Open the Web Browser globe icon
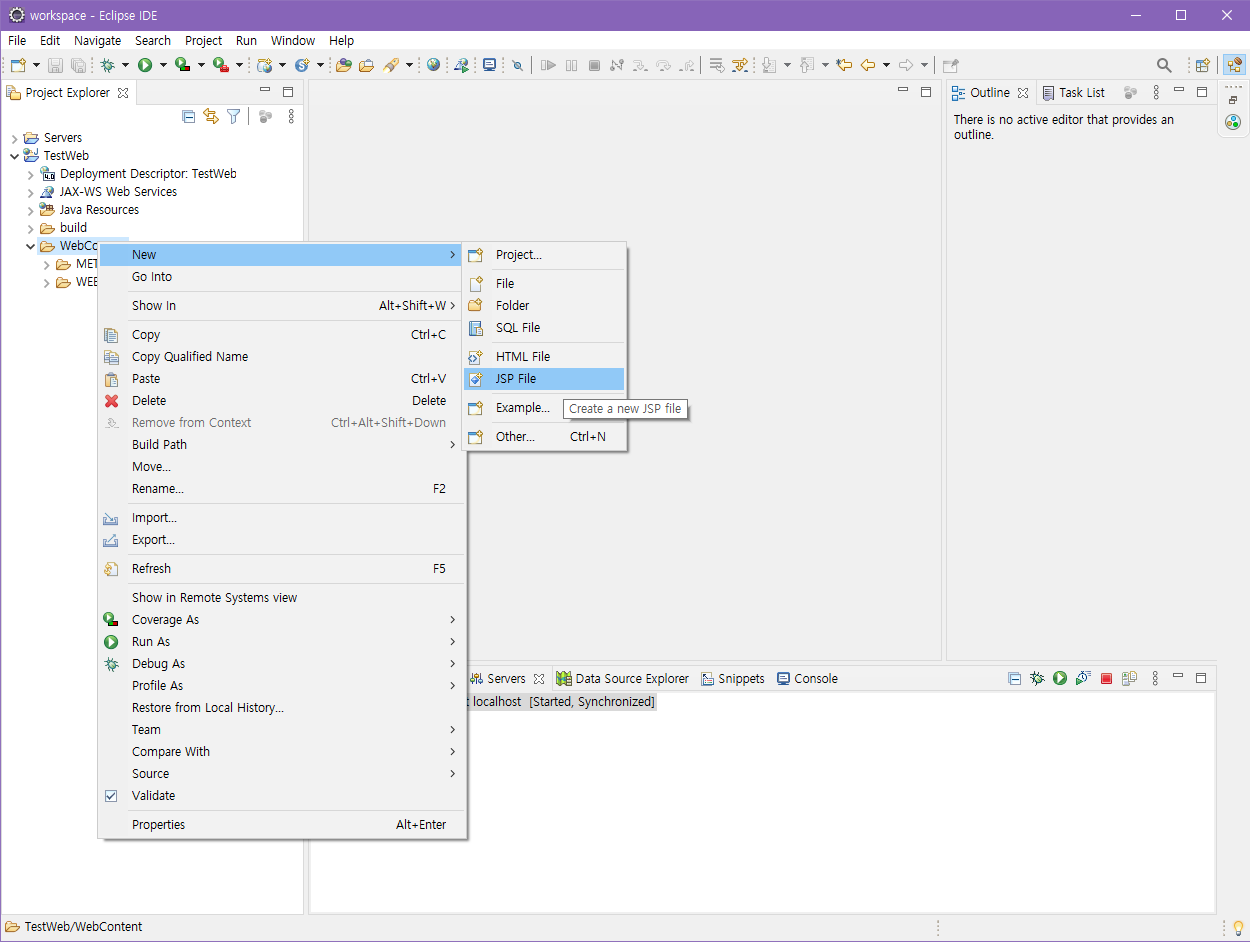Viewport: 1250px width, 942px height. [433, 65]
